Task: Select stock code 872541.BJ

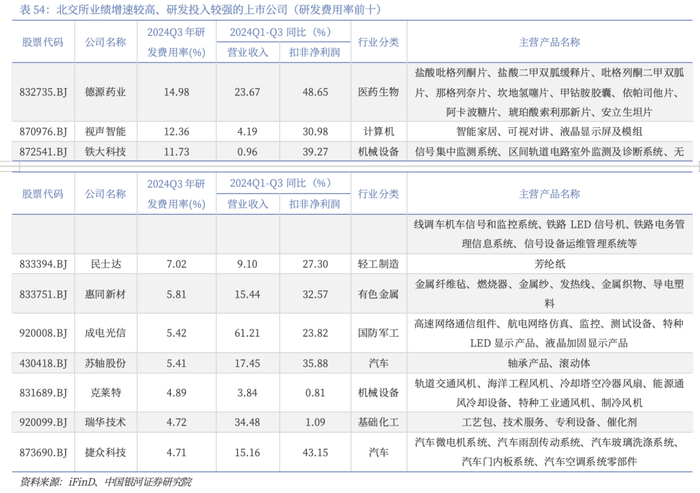Action: click(x=43, y=152)
